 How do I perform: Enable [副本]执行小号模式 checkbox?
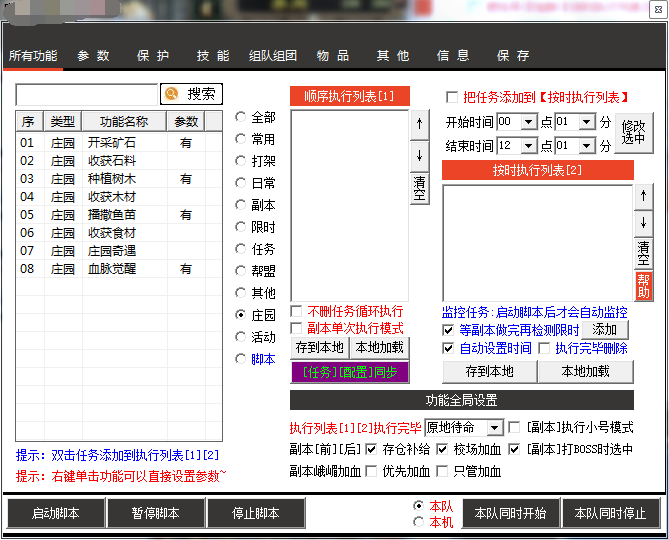tap(515, 427)
